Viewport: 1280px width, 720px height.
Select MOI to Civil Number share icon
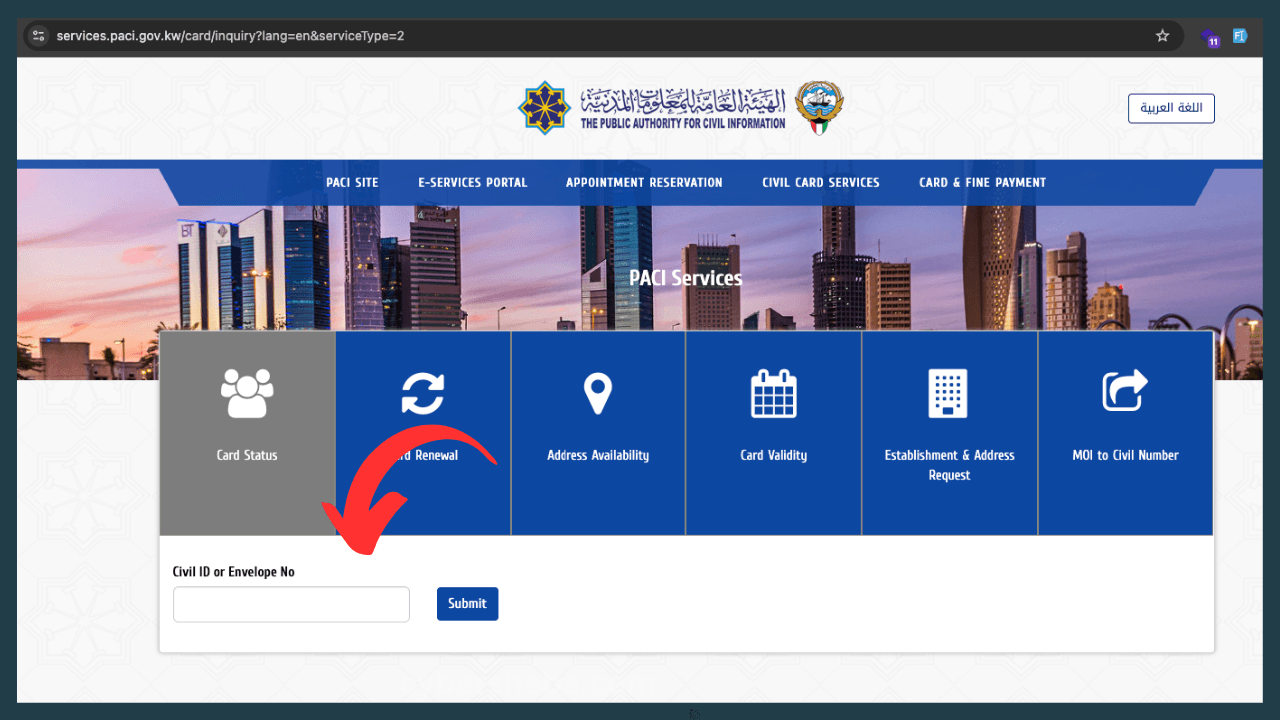(1125, 390)
